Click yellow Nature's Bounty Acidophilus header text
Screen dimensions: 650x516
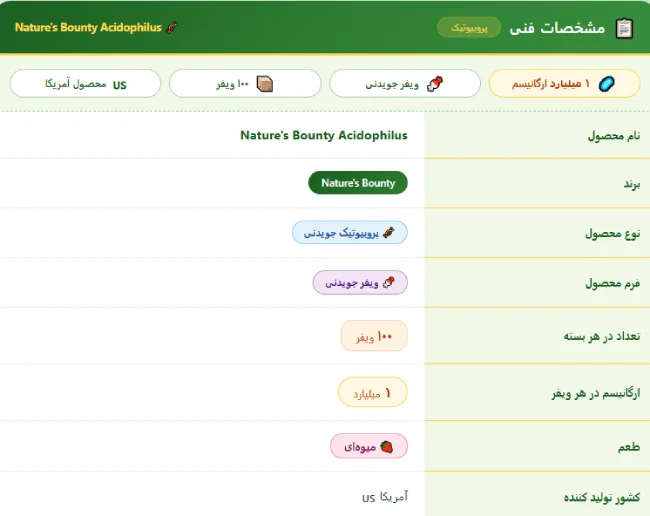coord(88,27)
